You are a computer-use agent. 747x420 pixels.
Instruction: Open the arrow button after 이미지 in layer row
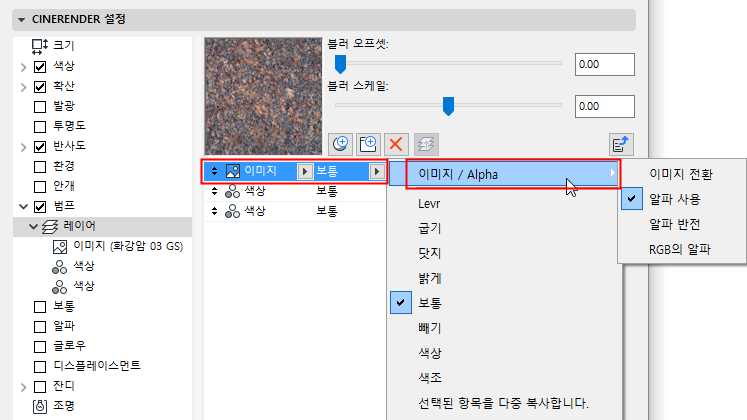pyautogui.click(x=305, y=171)
